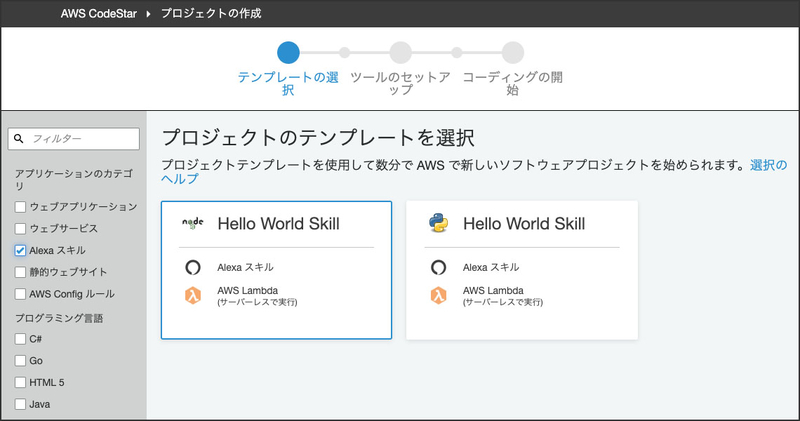The height and width of the screenshot is (421, 800).
Task: Click the ツールのセットアップ step label
Action: (x=401, y=84)
